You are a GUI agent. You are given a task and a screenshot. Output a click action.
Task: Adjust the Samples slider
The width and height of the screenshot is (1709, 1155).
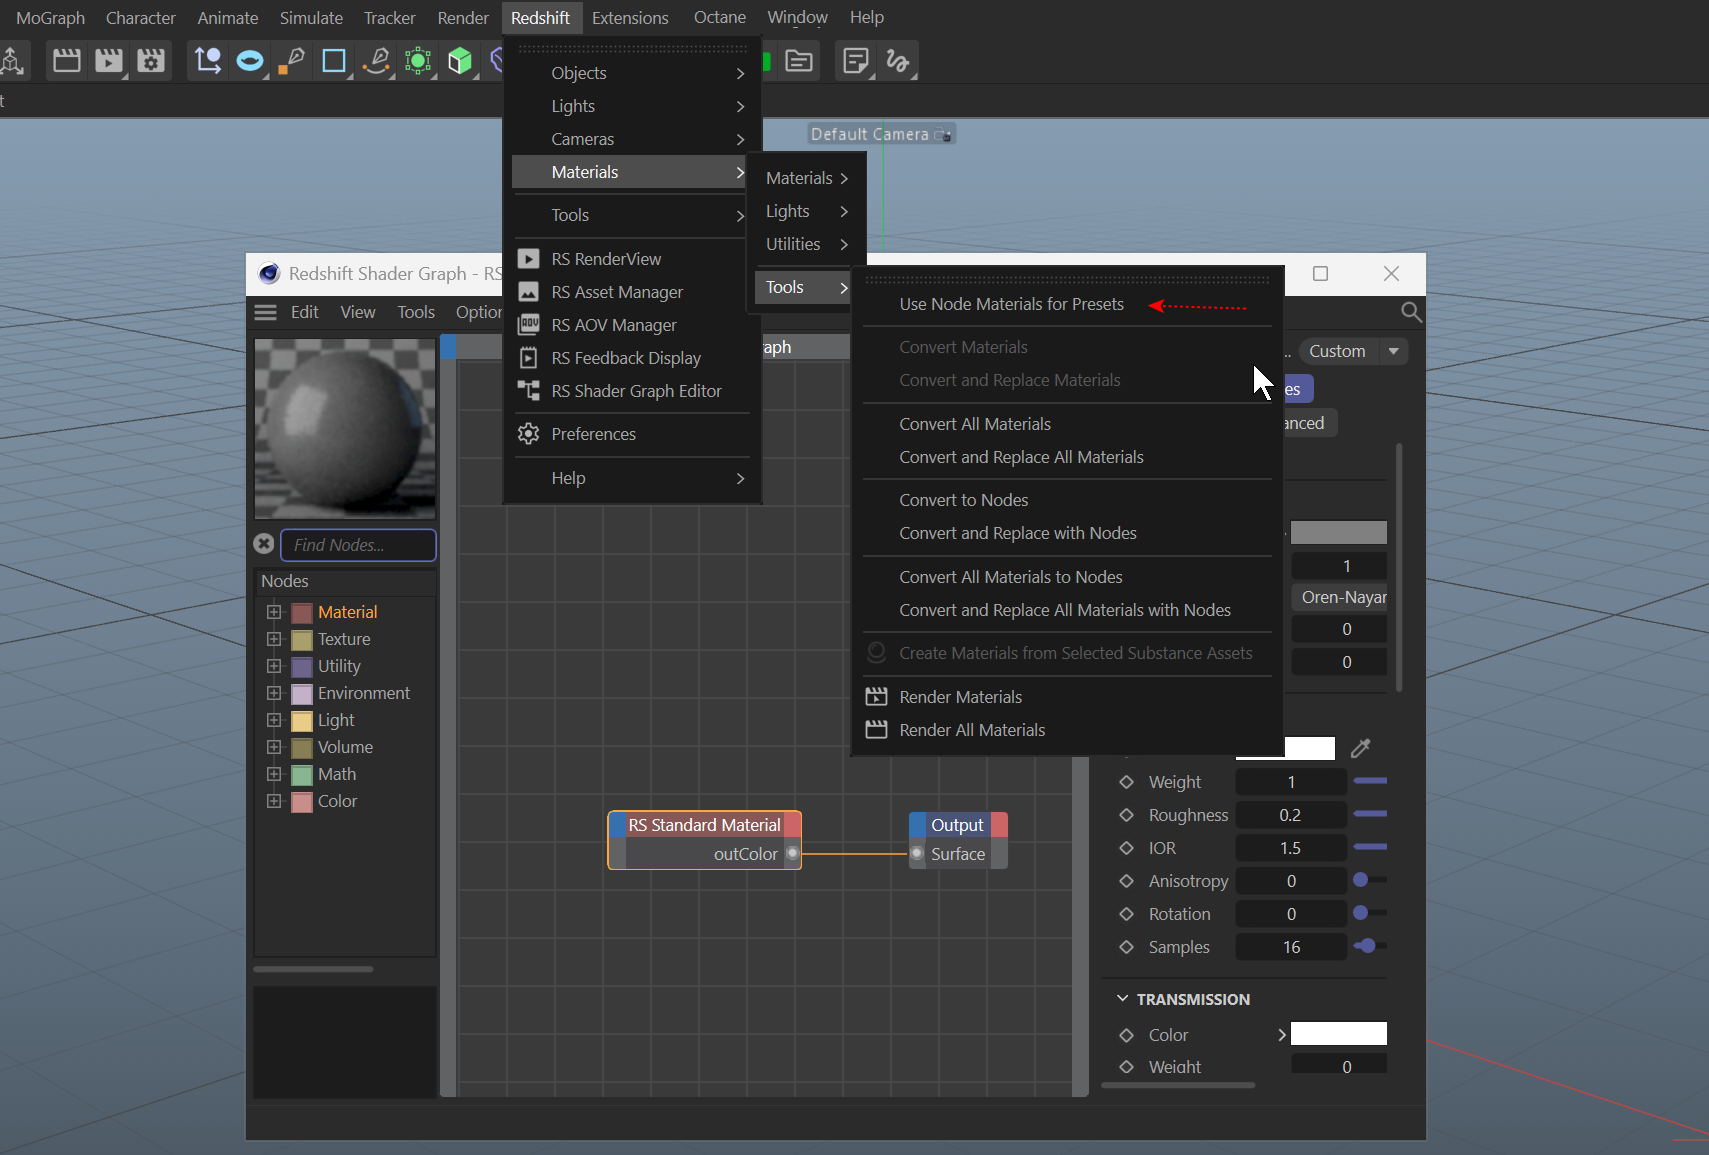click(x=1370, y=946)
